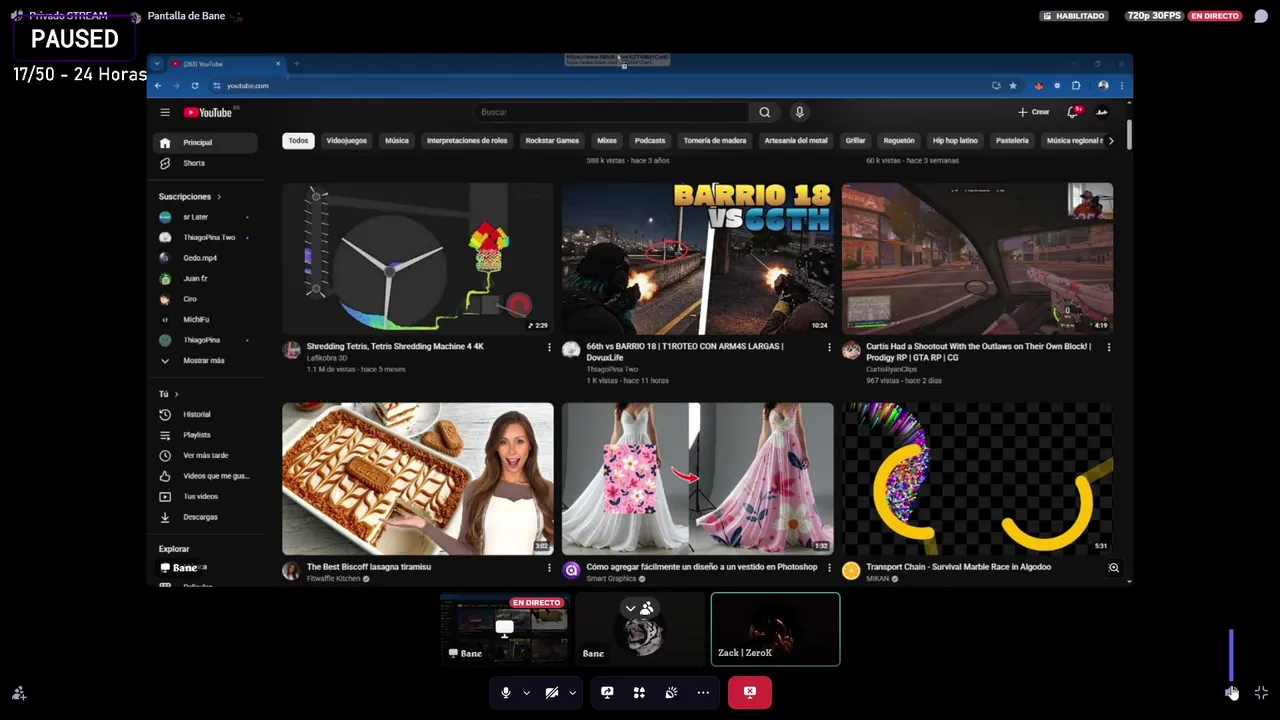Open the Shredding Tetris video thumbnail
This screenshot has width=1280, height=720.
point(417,258)
